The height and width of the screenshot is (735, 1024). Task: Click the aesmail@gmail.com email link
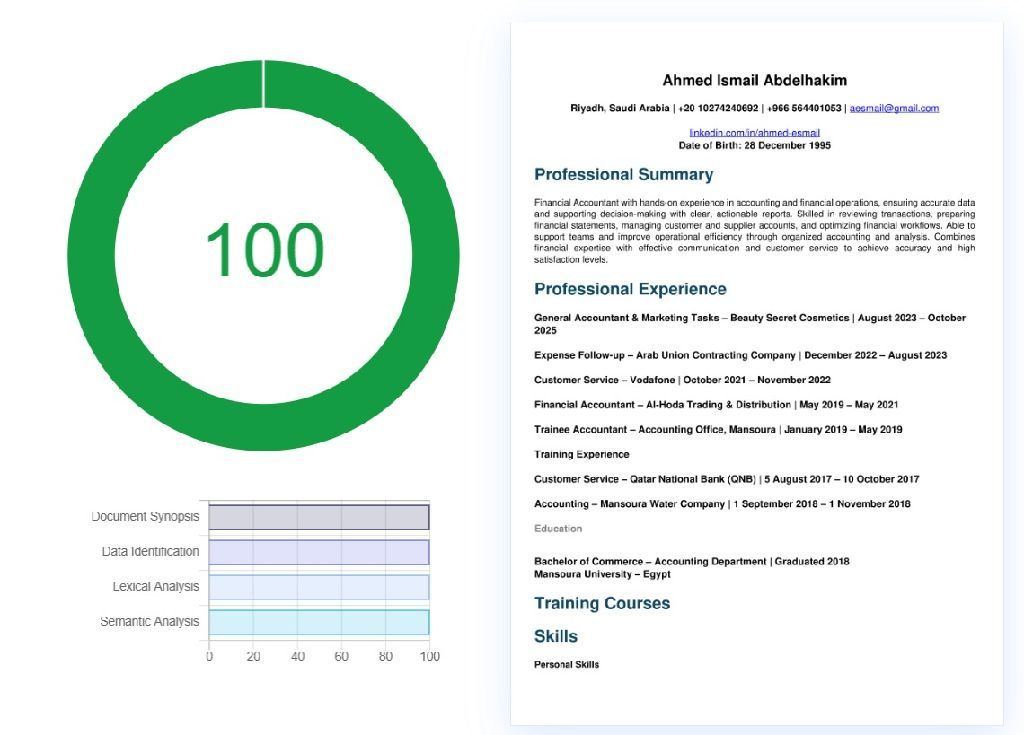click(894, 108)
